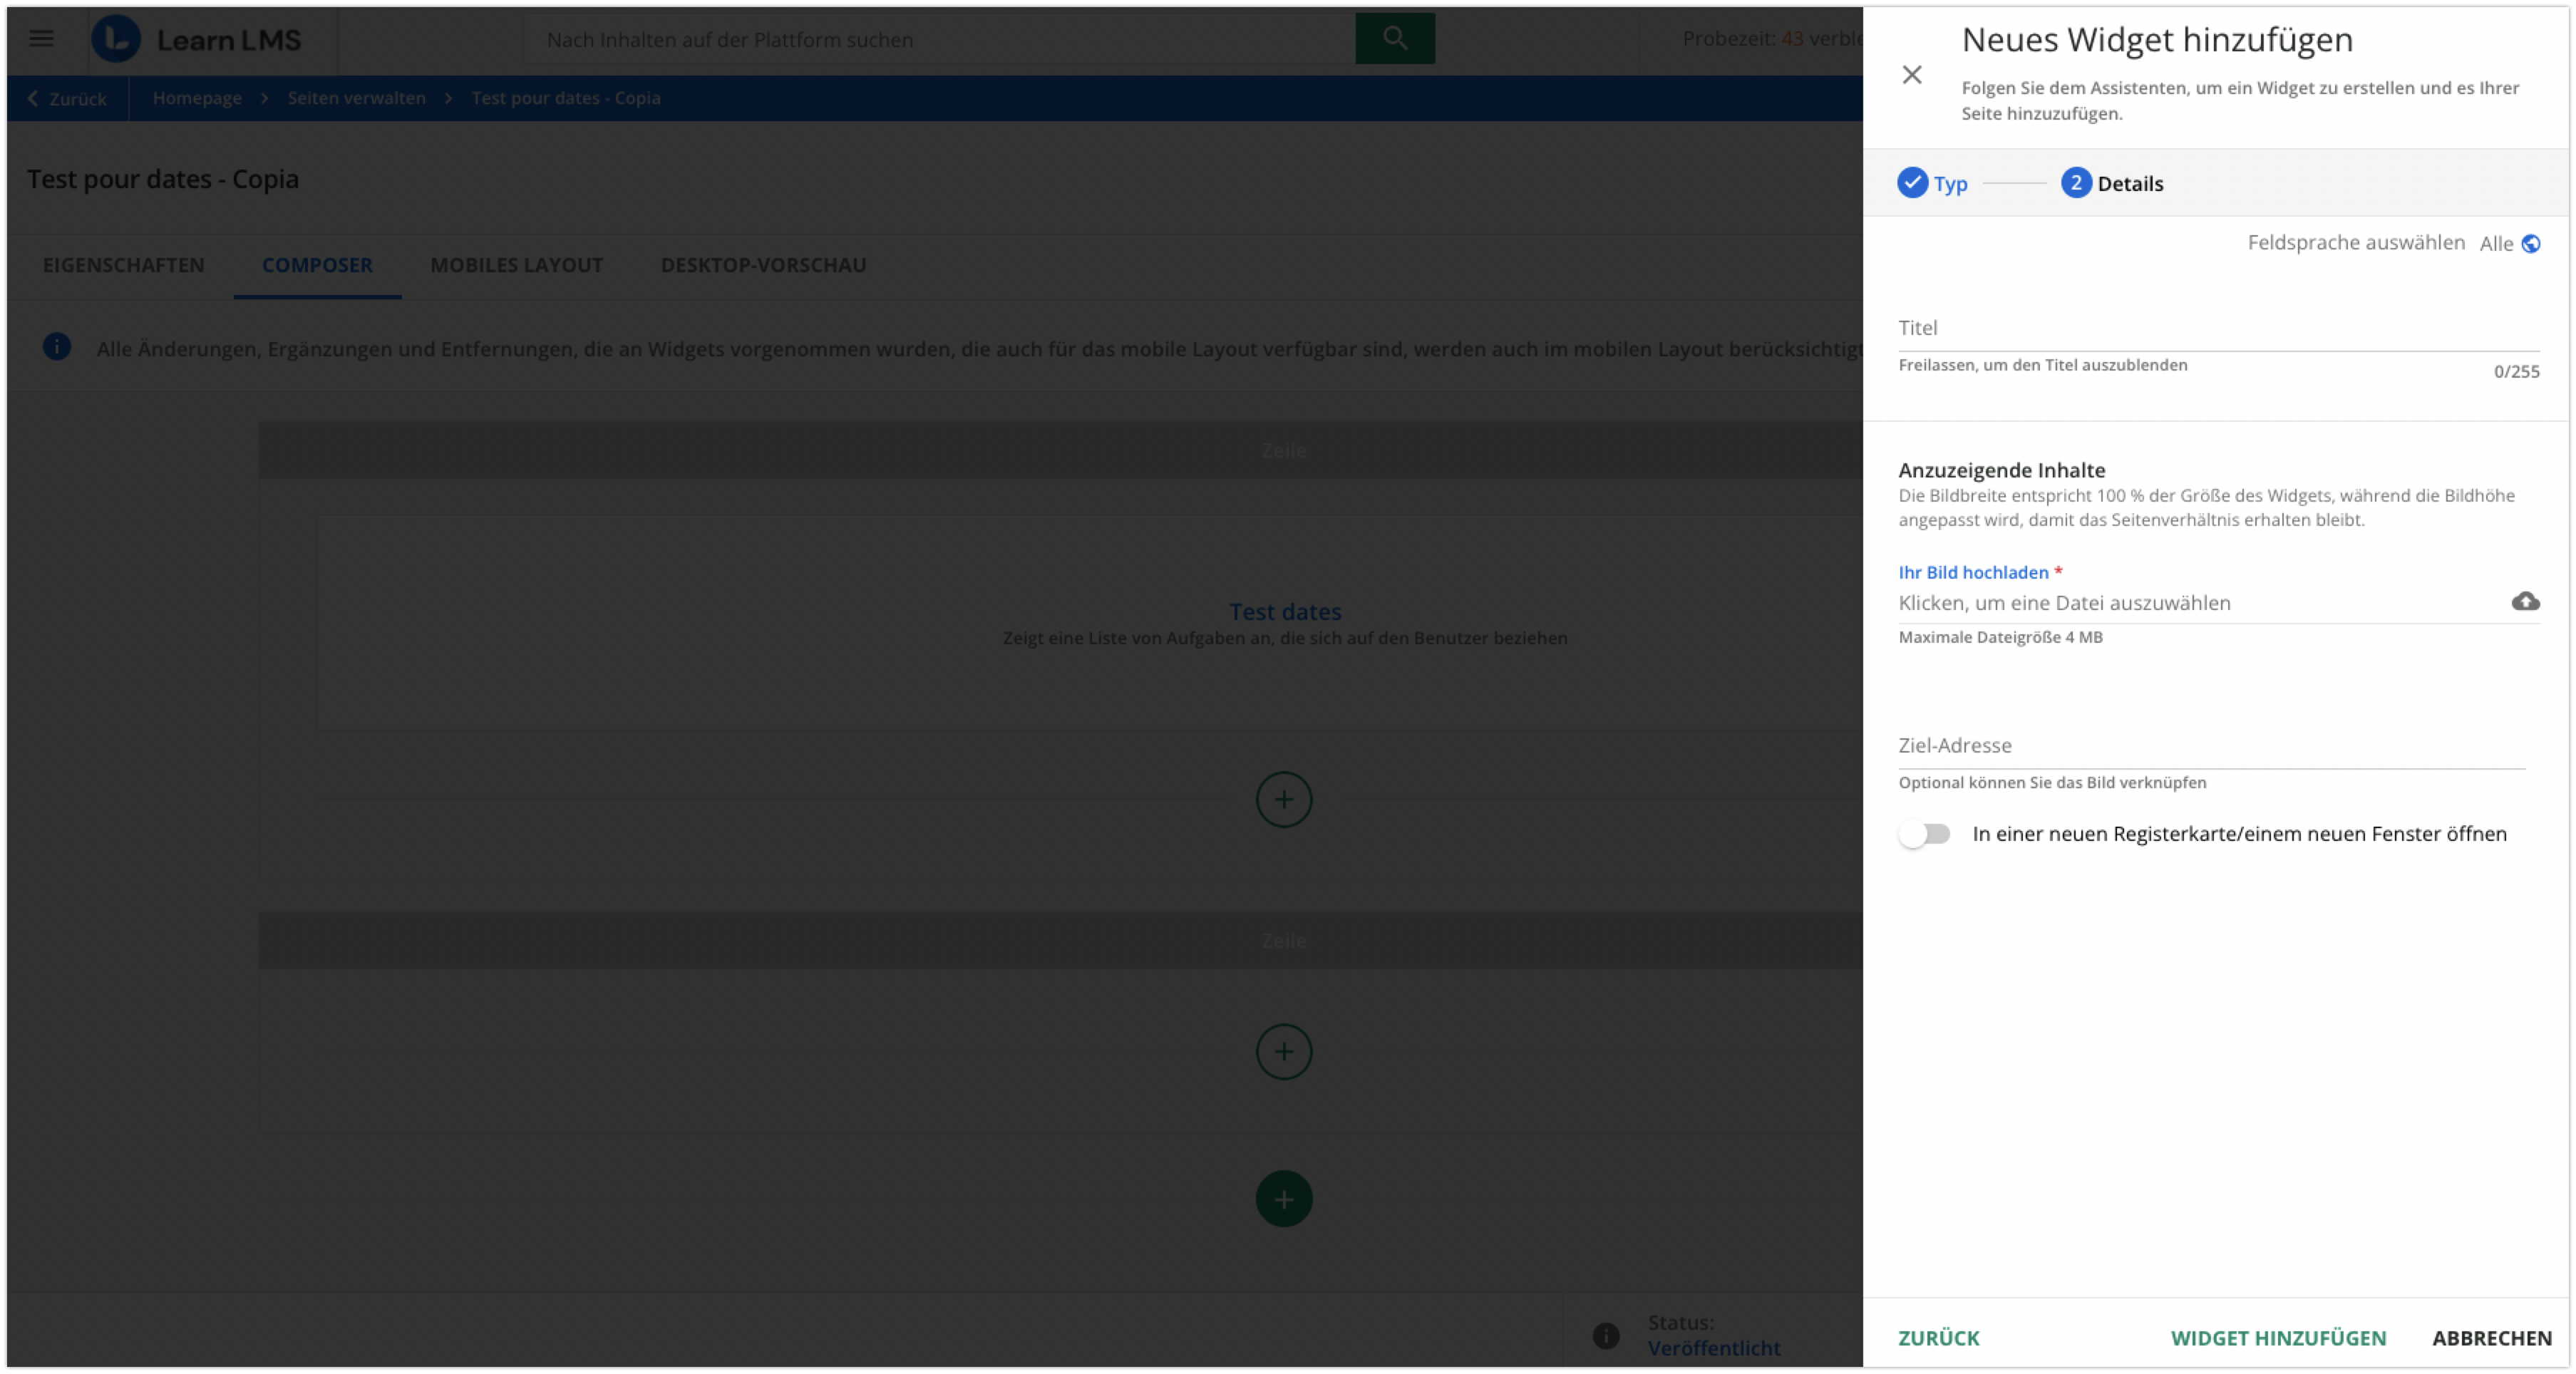Viewport: 2576px width, 1374px height.
Task: Click the Ihr Bild hochladen label
Action: coord(1972,572)
